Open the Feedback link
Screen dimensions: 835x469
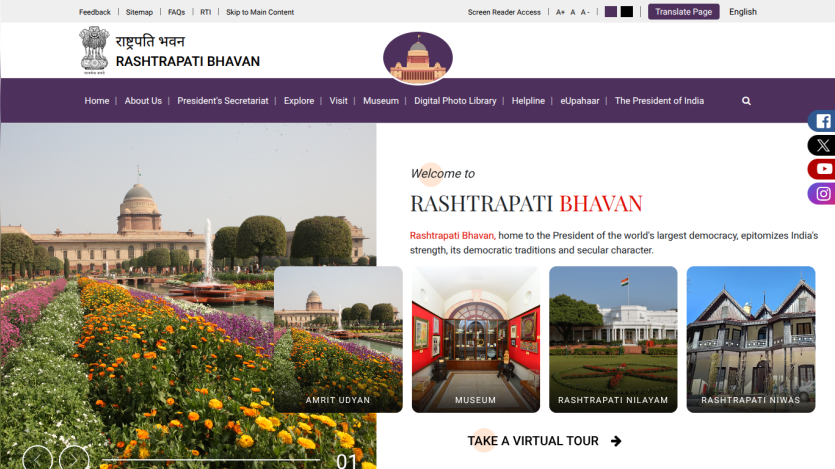[x=95, y=12]
